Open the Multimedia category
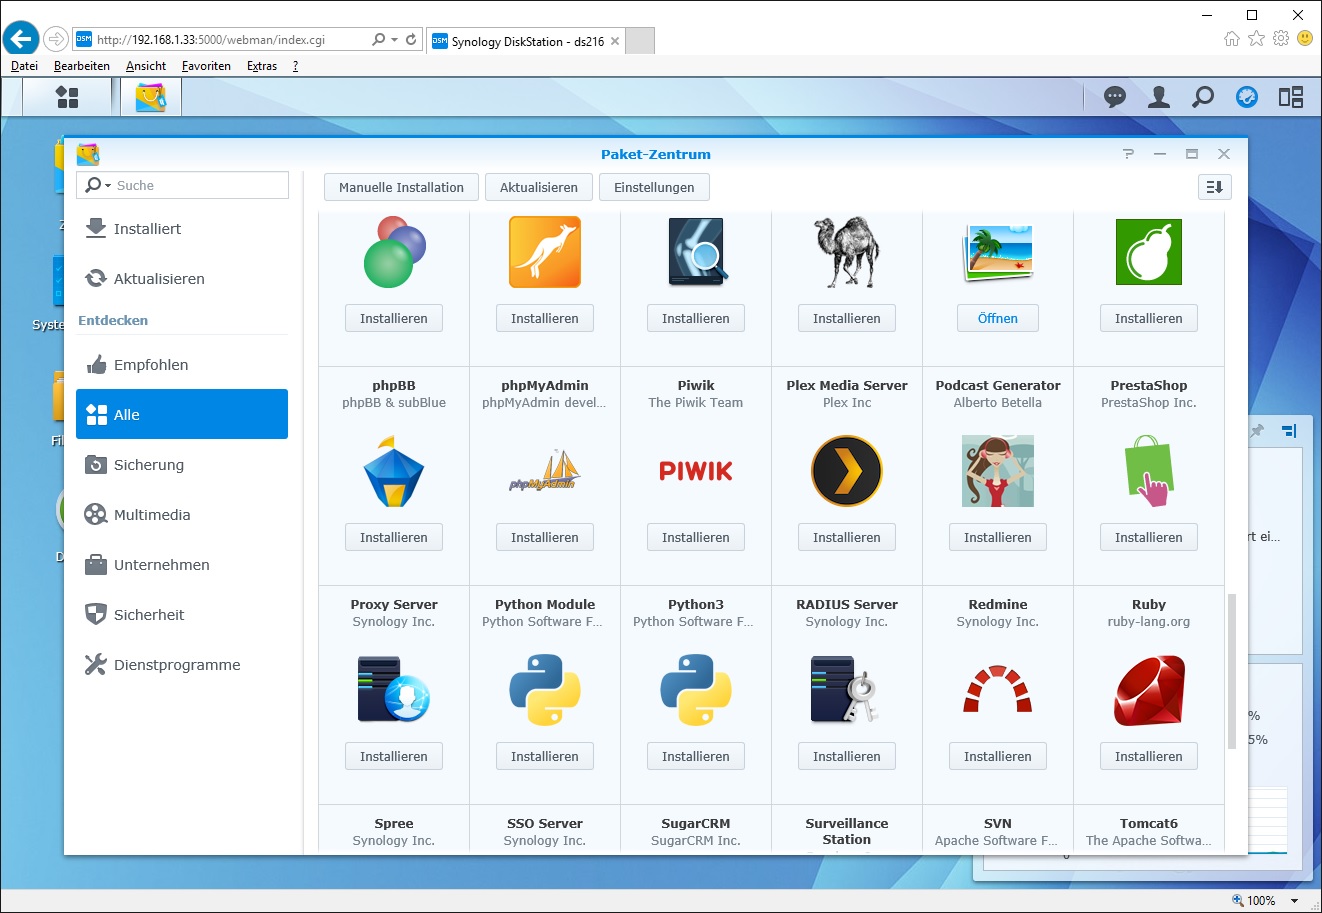 point(182,515)
